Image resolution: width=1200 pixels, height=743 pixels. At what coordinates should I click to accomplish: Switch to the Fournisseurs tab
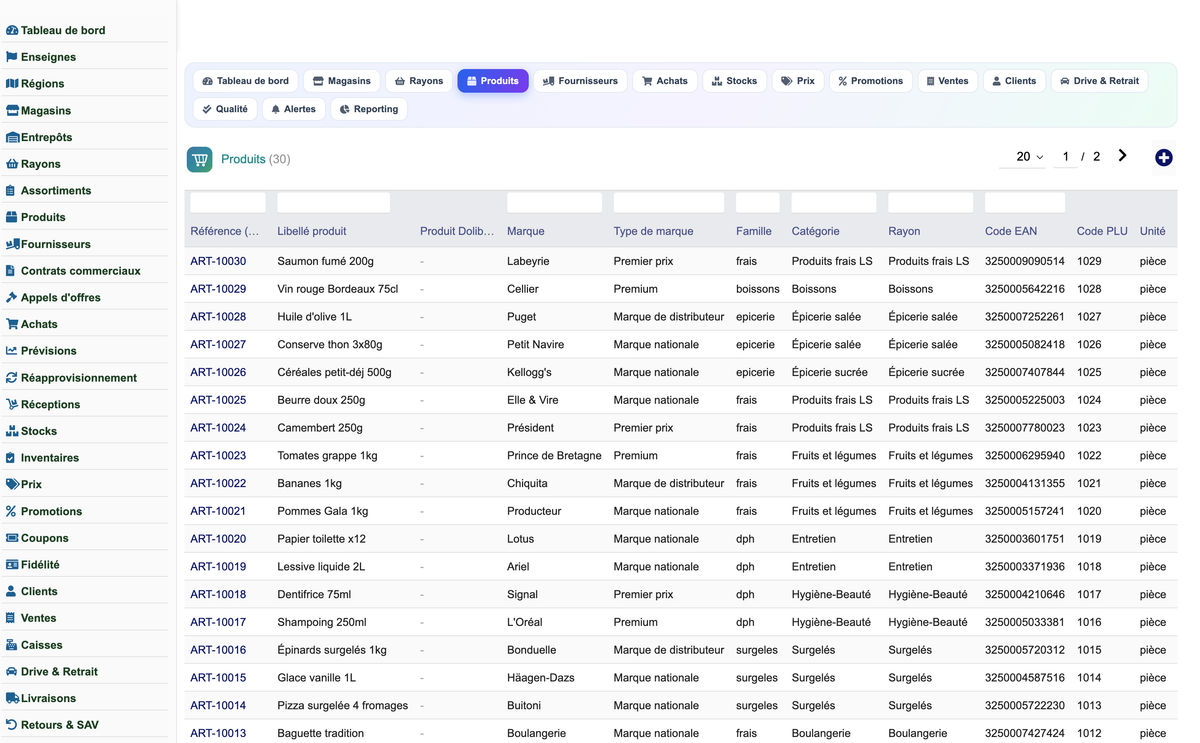(x=580, y=81)
